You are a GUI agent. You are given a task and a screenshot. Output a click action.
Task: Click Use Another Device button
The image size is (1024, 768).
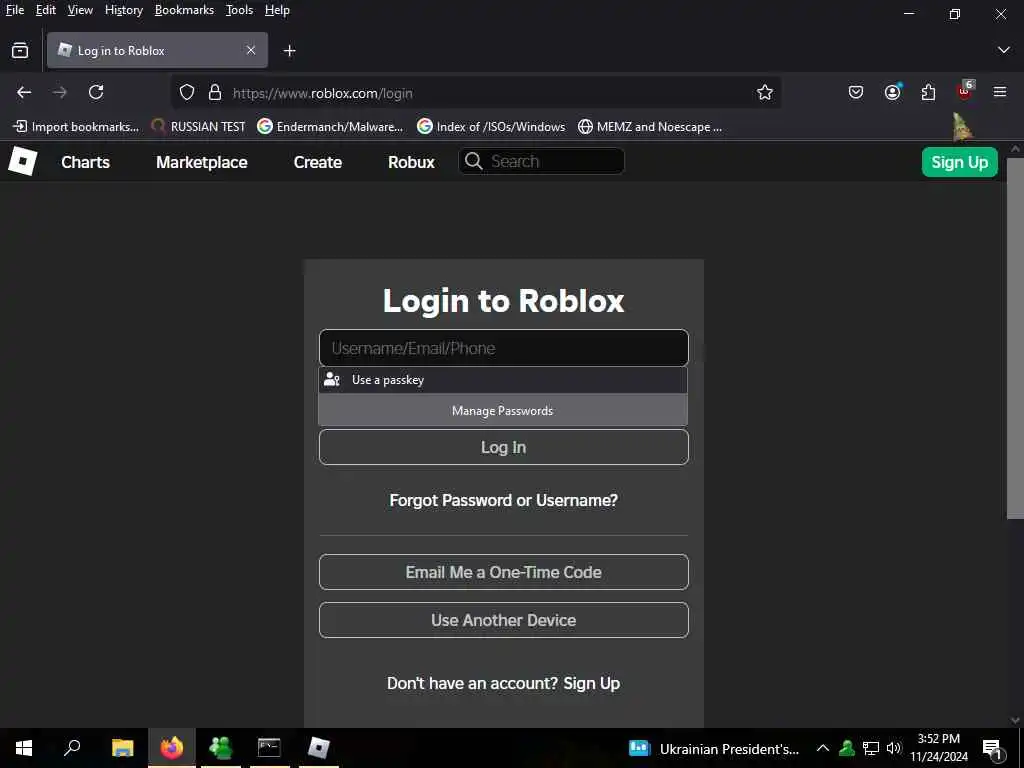tap(504, 620)
